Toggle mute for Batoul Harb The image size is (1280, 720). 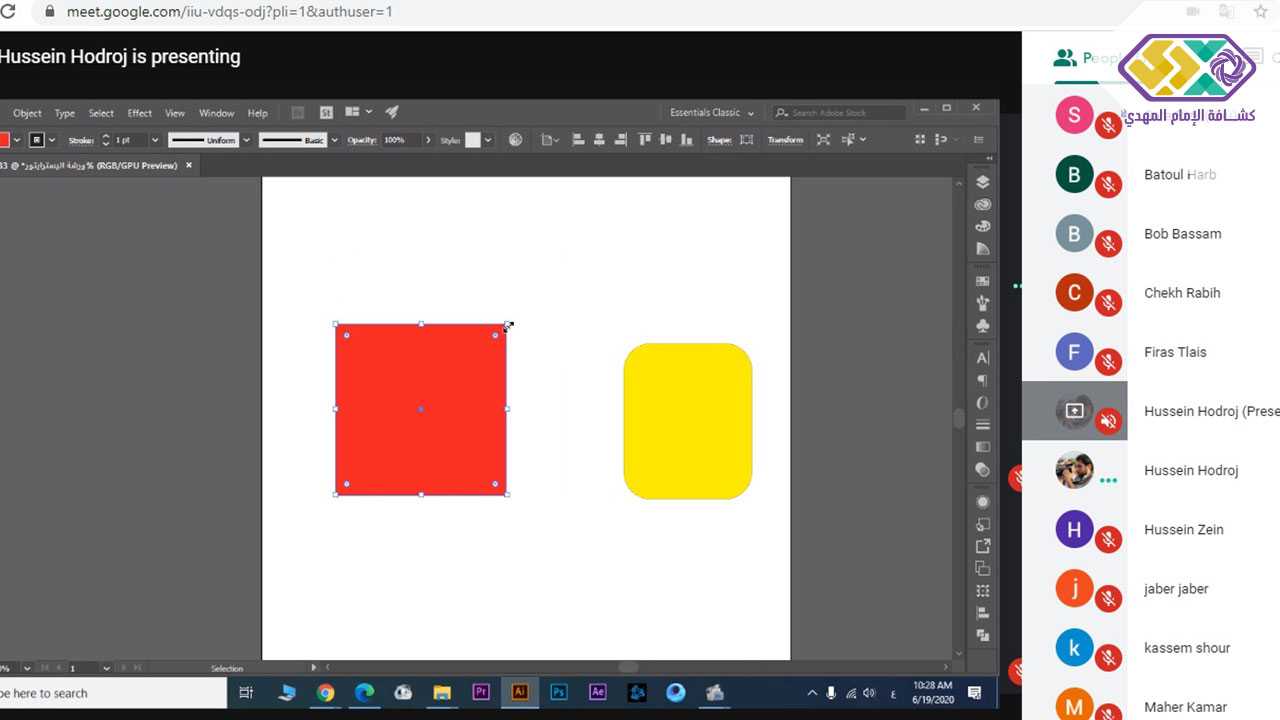[x=1107, y=185]
